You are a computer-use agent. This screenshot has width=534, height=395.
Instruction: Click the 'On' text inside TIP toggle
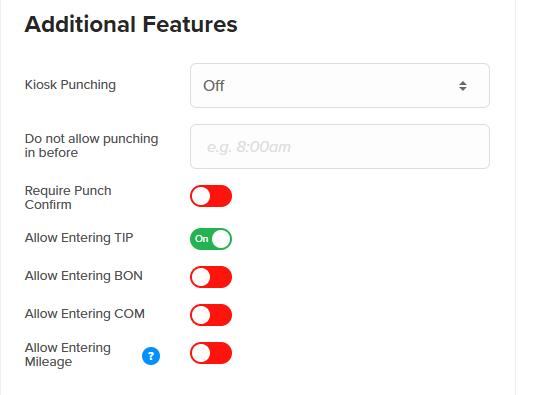(x=201, y=239)
